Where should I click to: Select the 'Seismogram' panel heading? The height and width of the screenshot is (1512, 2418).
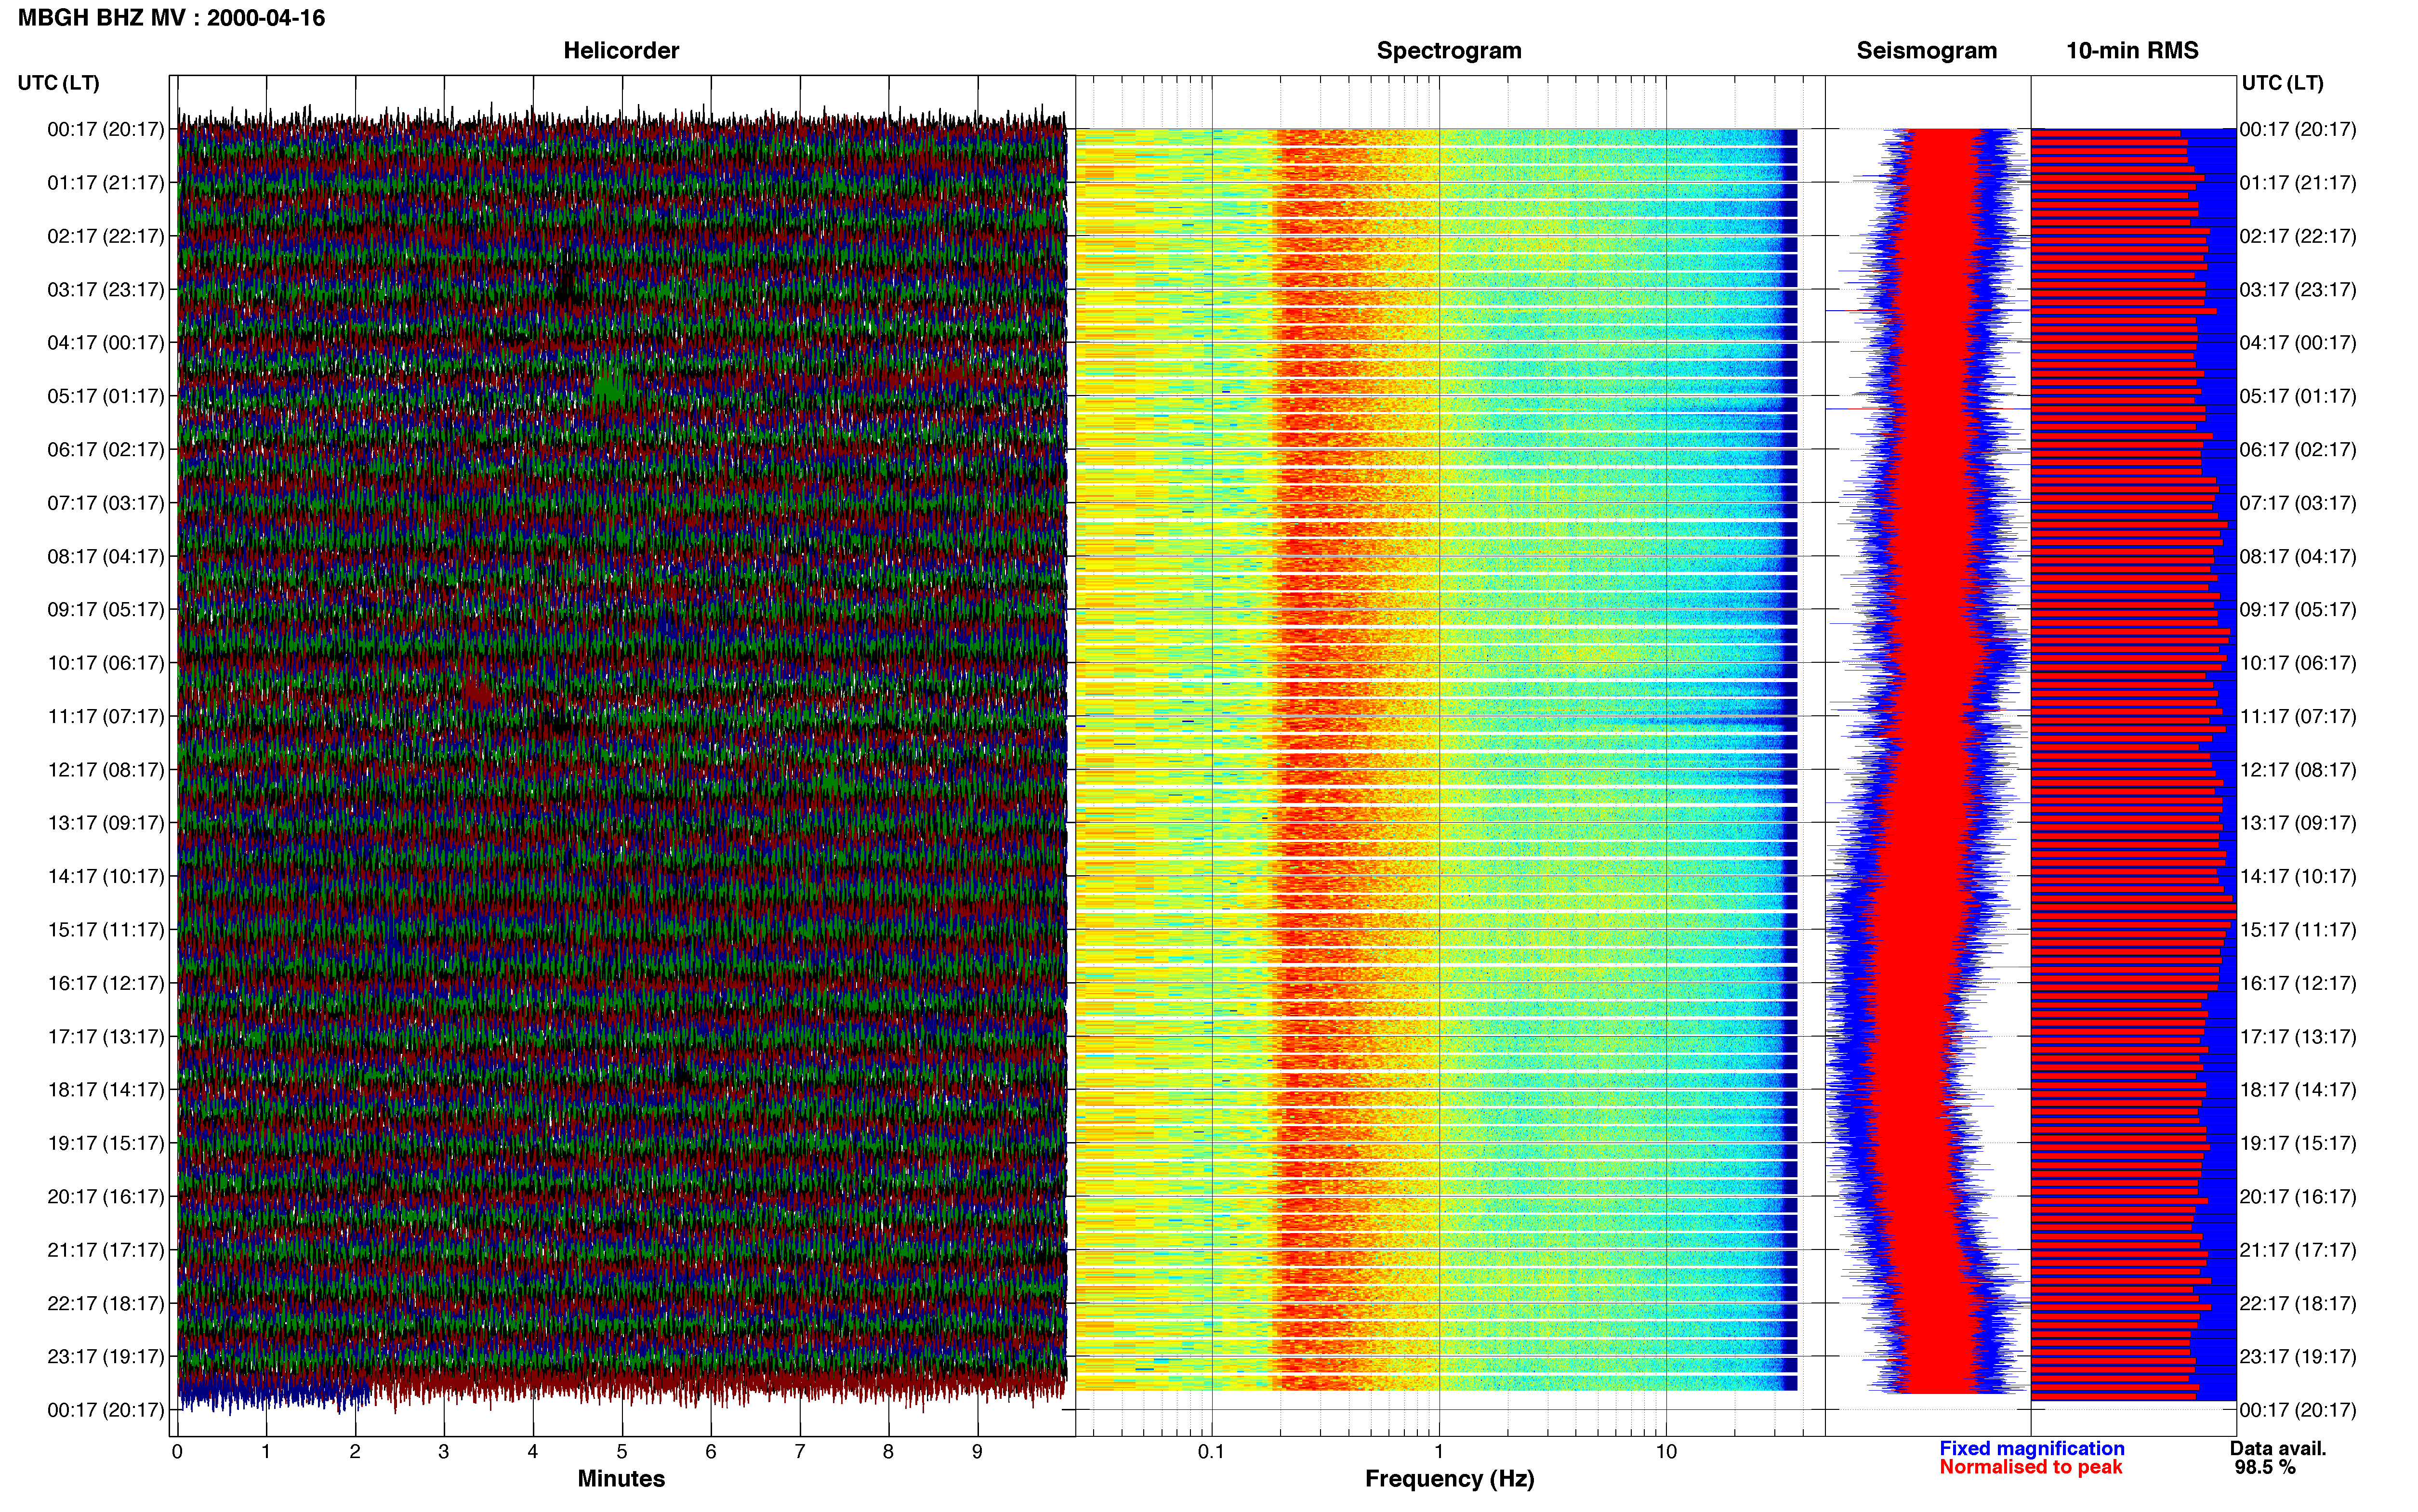click(1926, 51)
